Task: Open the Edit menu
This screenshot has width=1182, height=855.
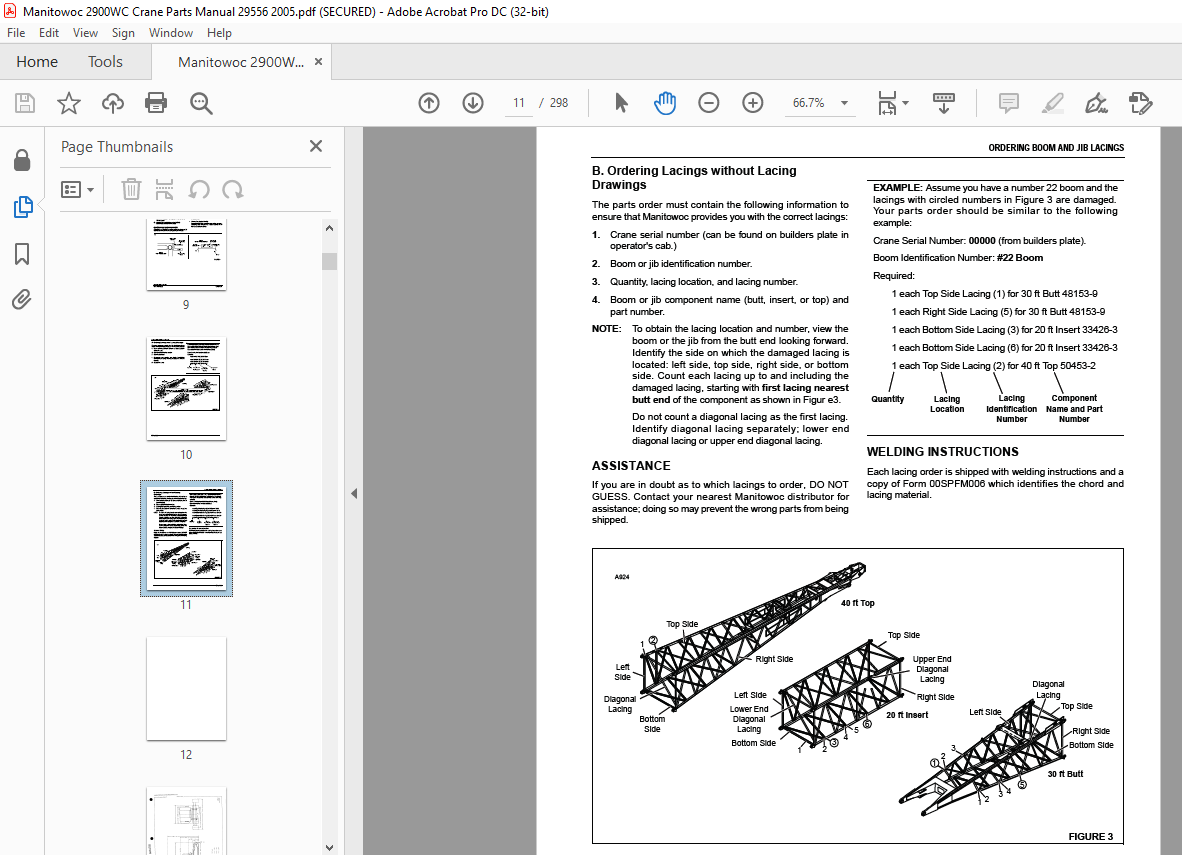Action: pyautogui.click(x=49, y=32)
